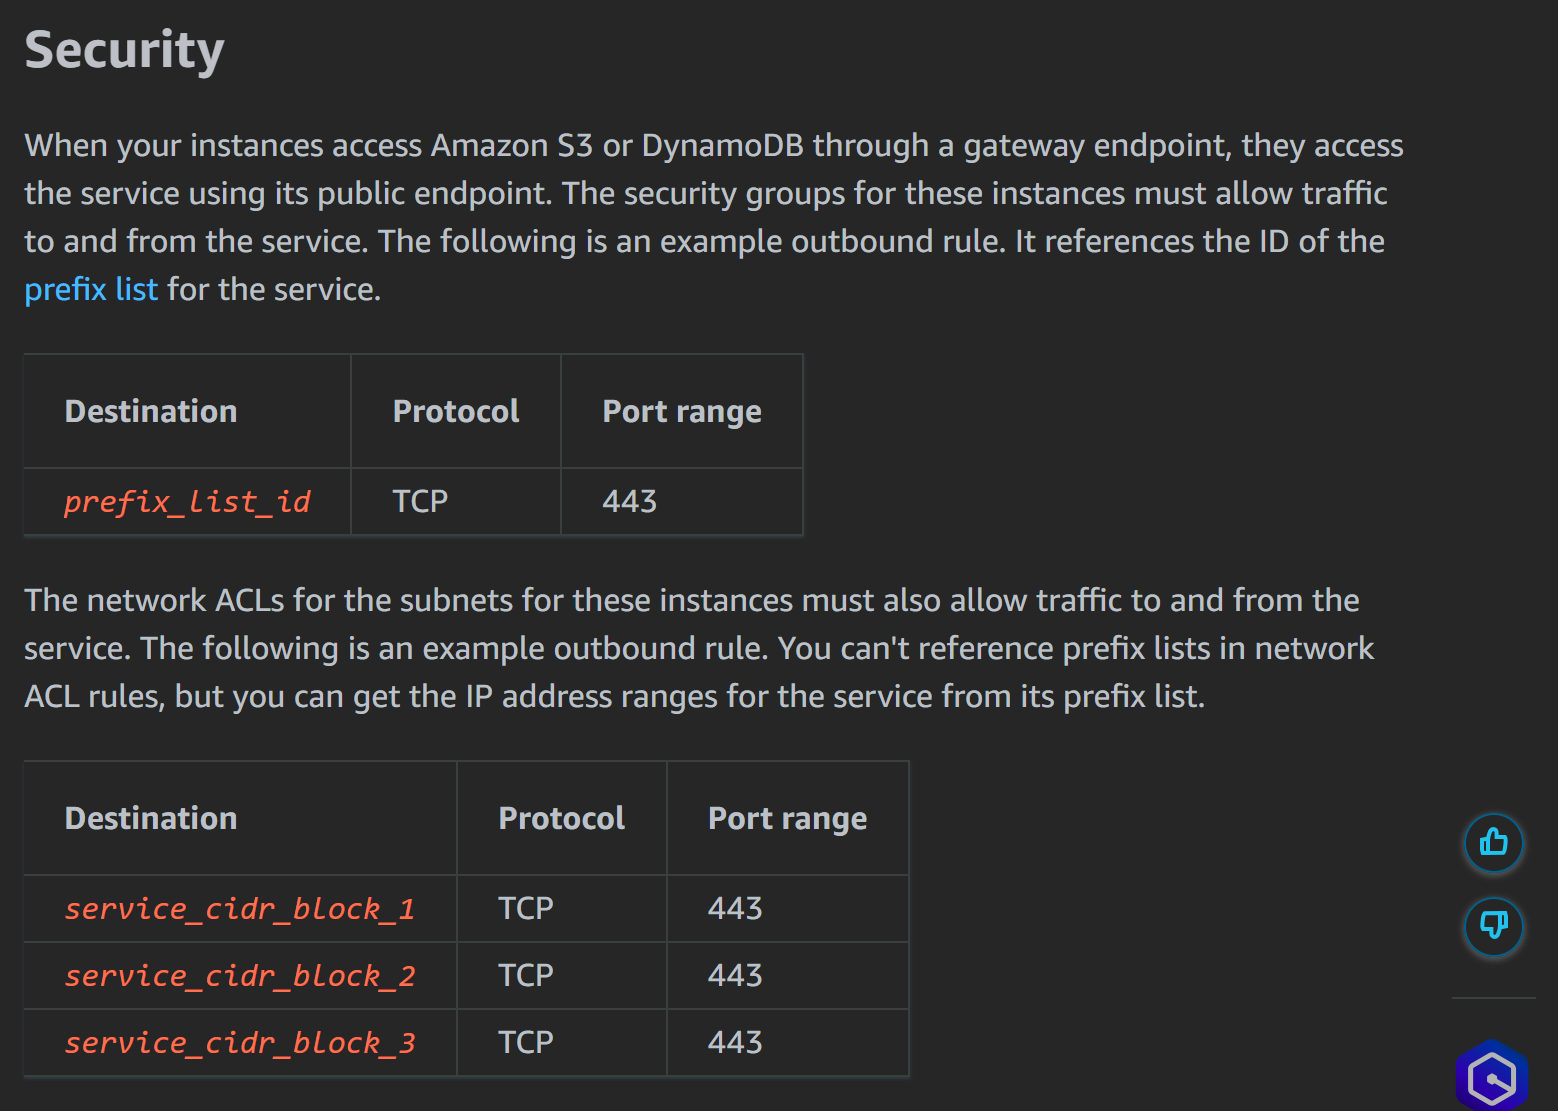Click the TCP cell next to prefix_list_id
Image resolution: width=1558 pixels, height=1111 pixels.
point(420,501)
